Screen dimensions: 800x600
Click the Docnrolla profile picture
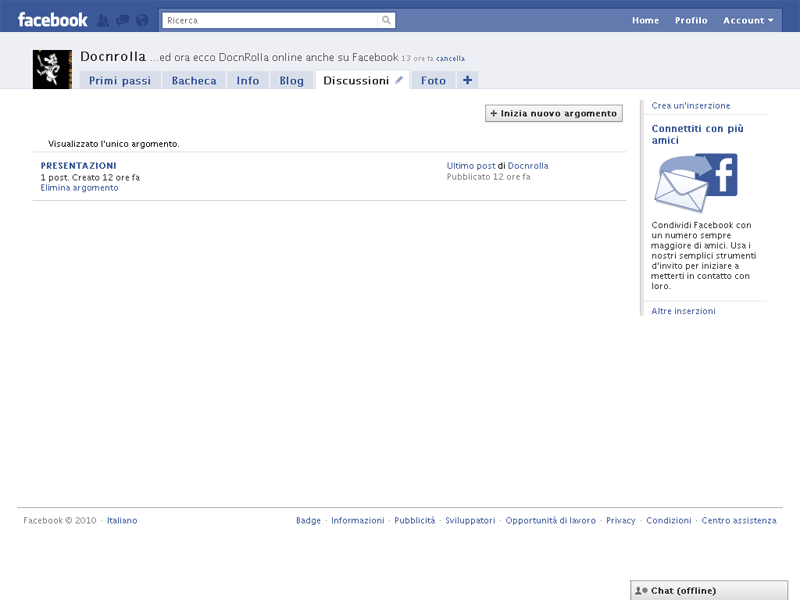pos(53,69)
